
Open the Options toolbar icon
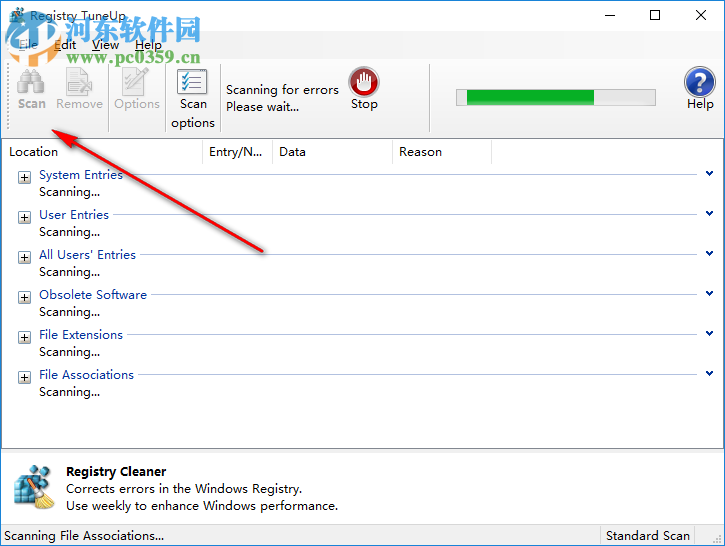click(136, 82)
